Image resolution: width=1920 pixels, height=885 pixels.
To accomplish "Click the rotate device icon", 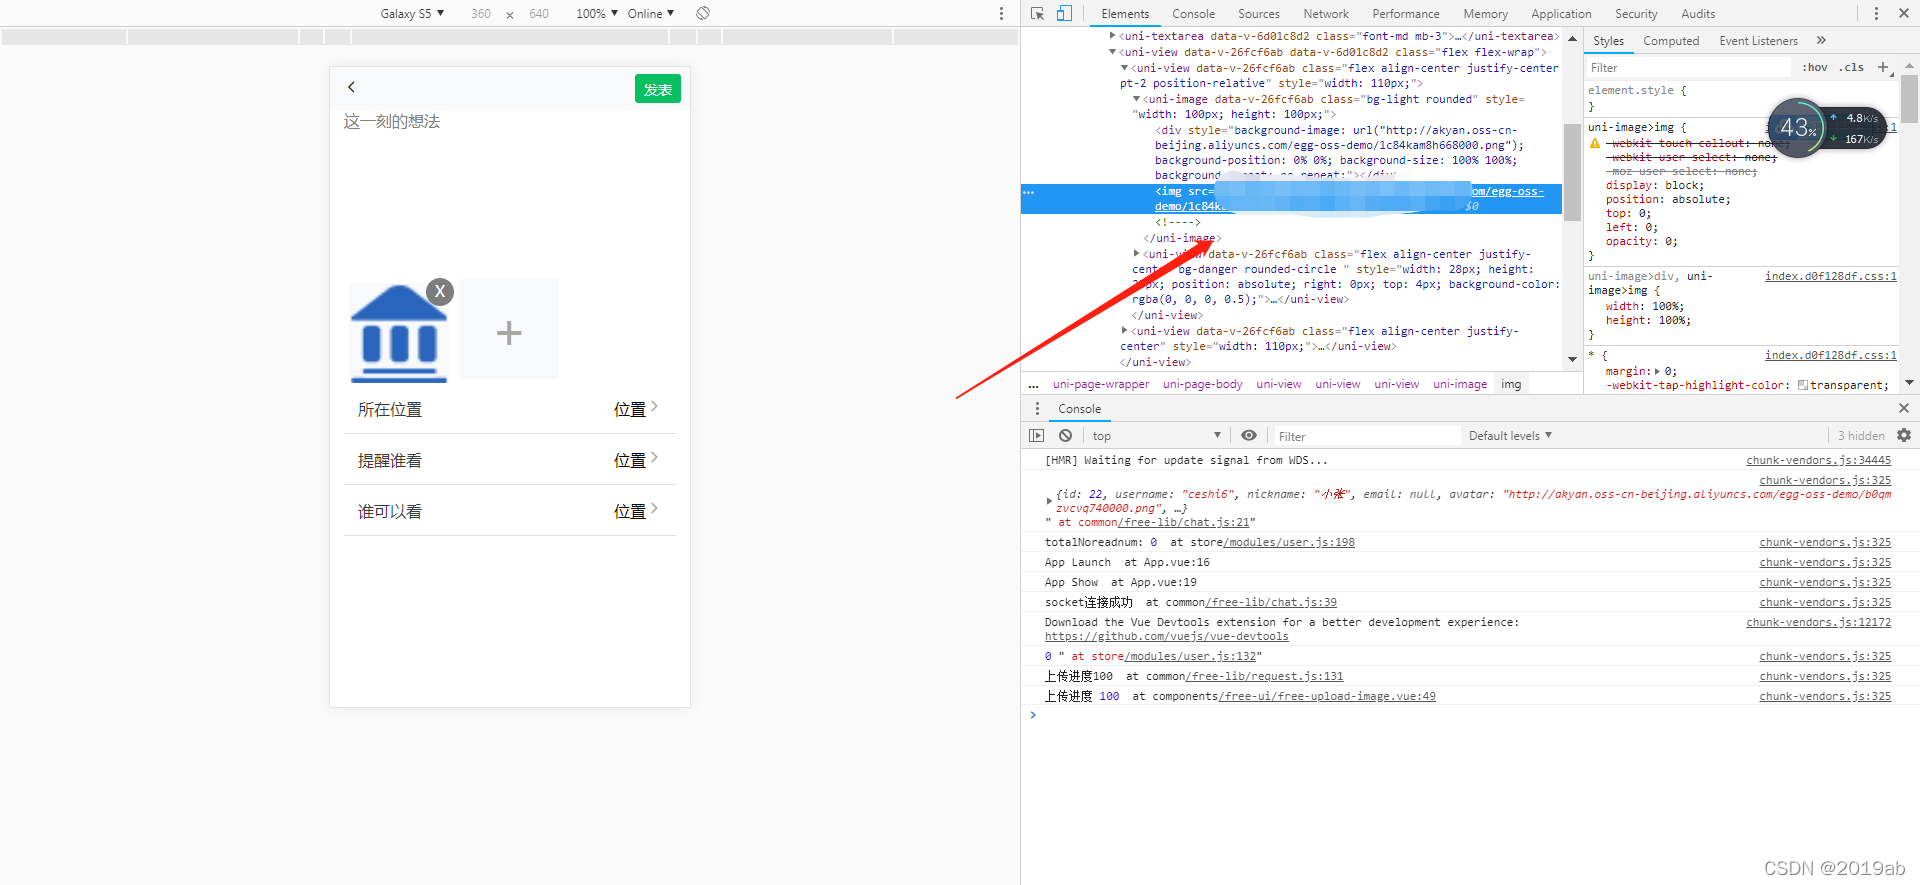I will point(703,13).
